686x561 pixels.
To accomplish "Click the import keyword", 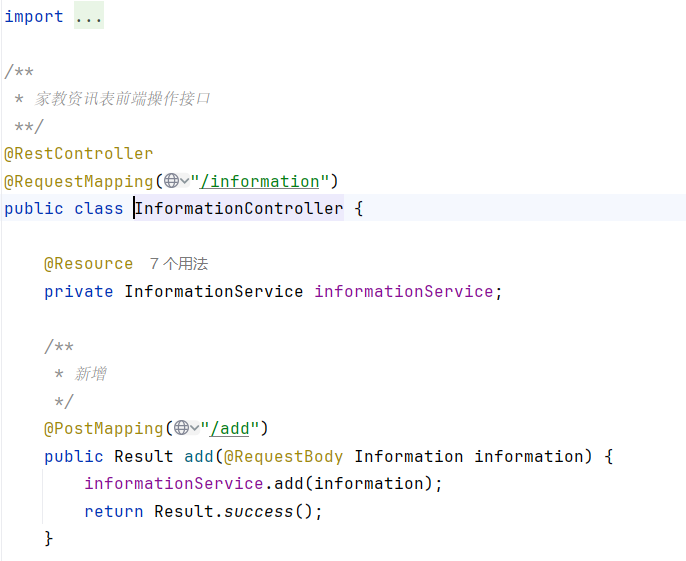I will point(34,16).
